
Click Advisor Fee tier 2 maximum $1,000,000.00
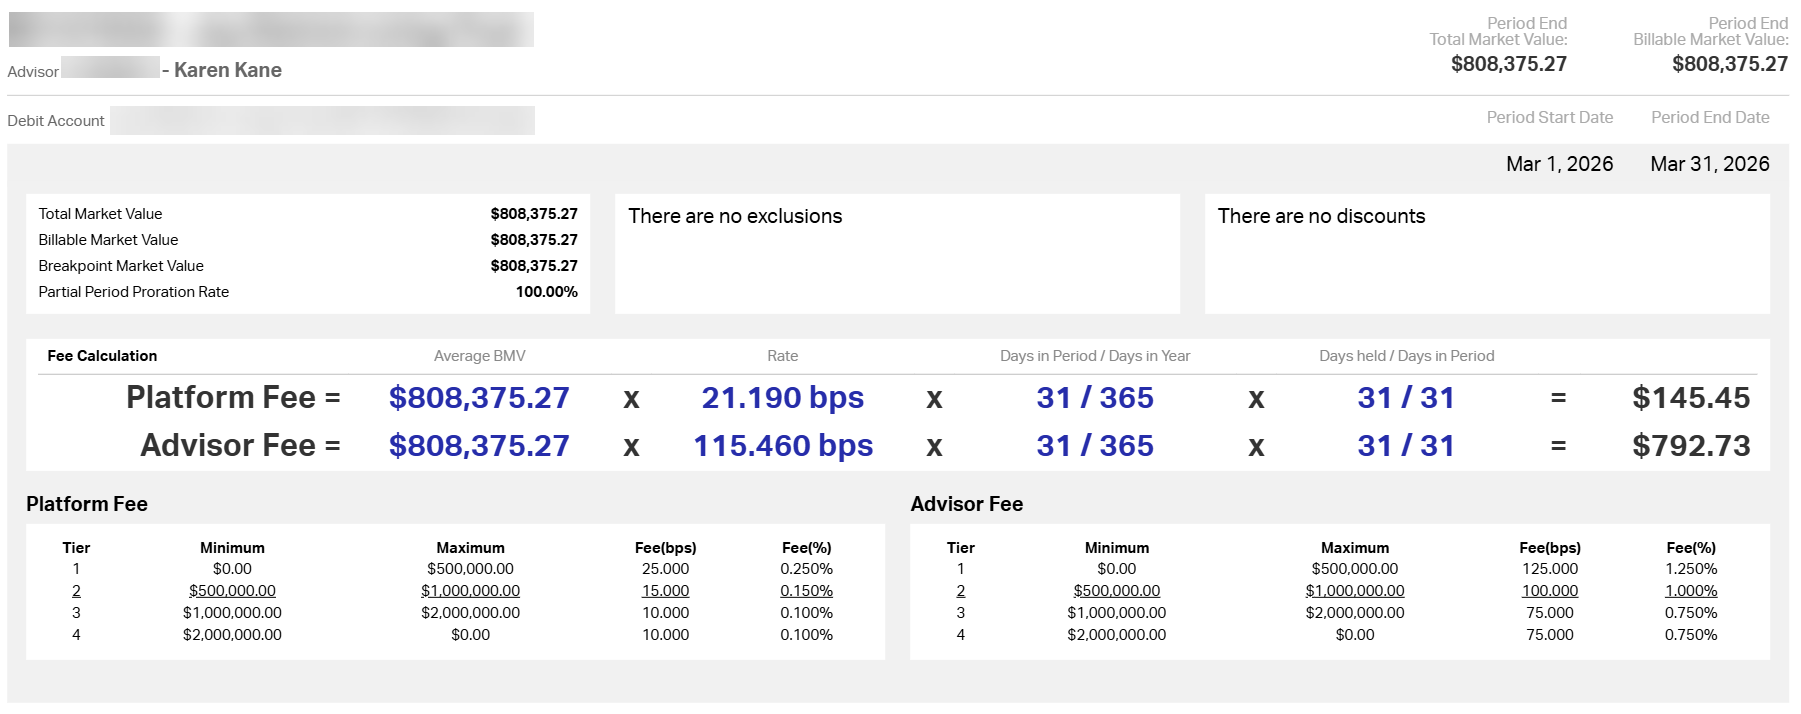coord(1354,591)
